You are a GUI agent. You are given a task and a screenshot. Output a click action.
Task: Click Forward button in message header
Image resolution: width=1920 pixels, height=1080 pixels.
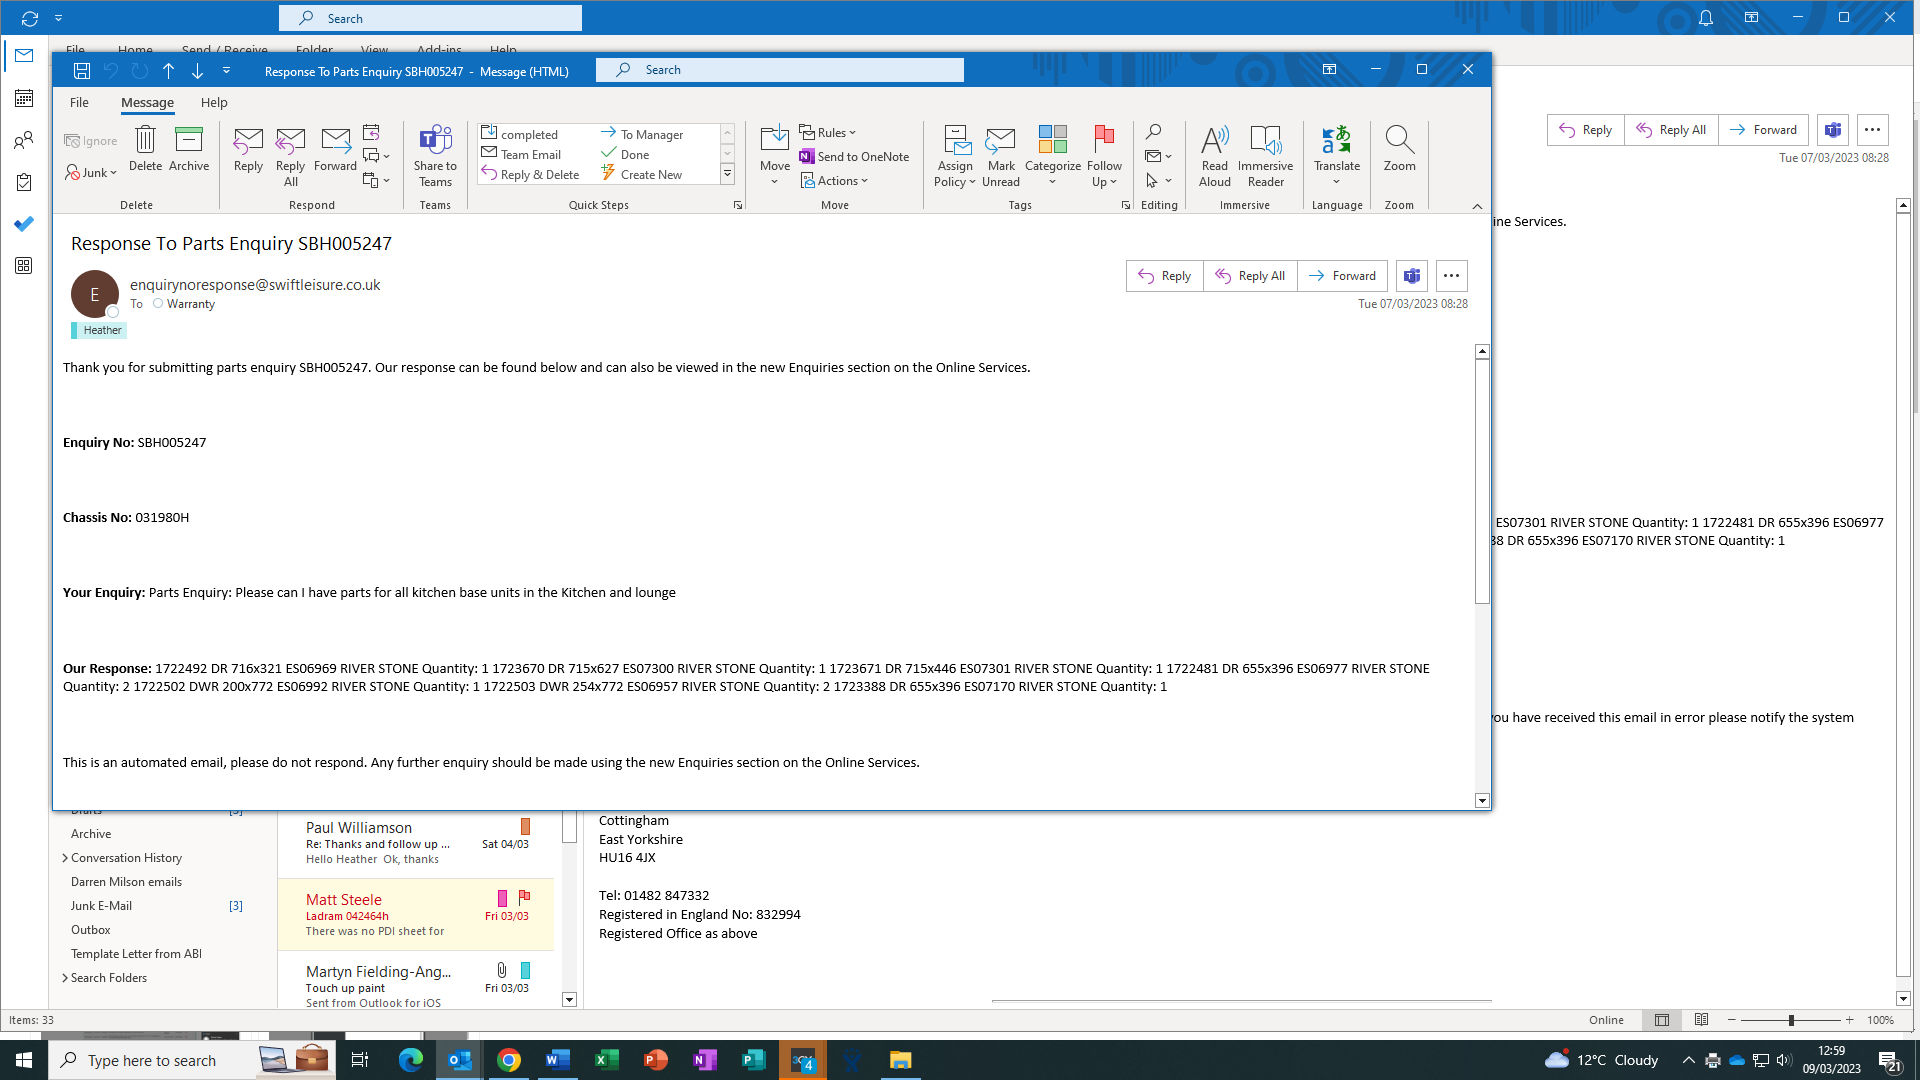1342,276
